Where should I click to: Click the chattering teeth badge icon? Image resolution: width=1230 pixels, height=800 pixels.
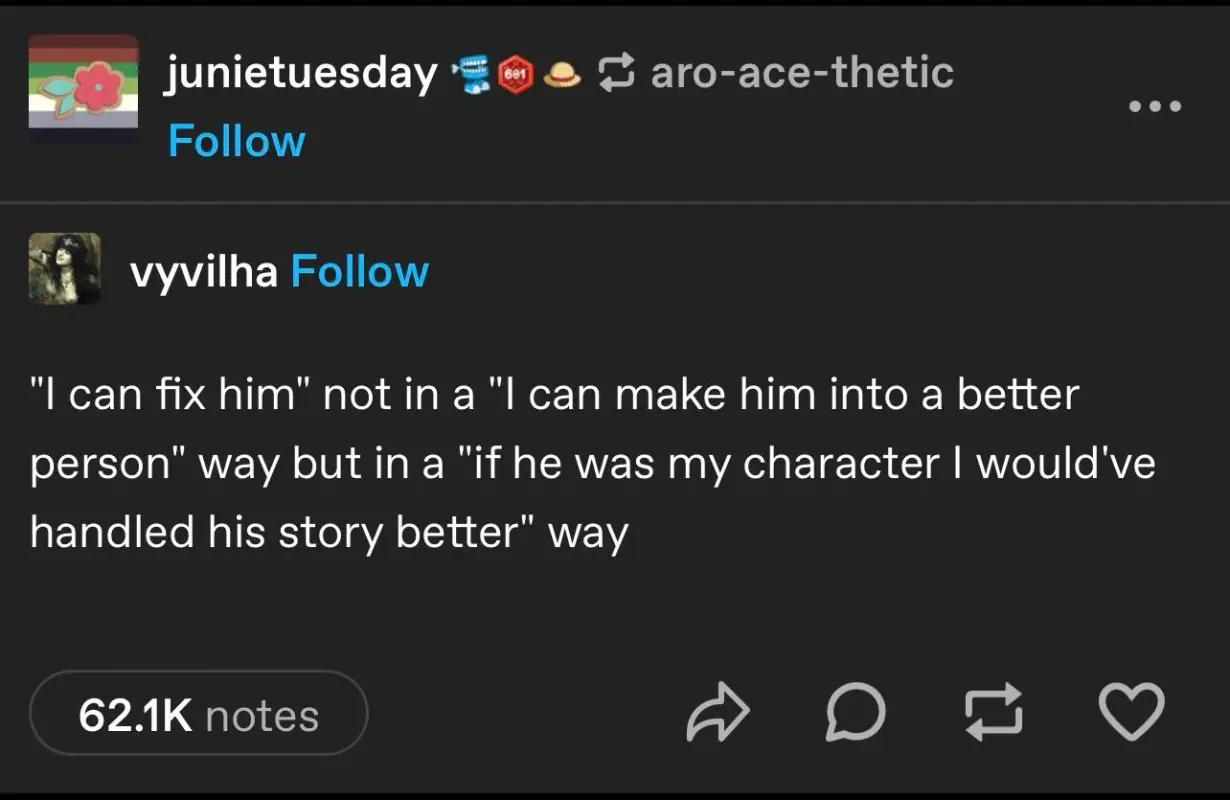pyautogui.click(x=475, y=74)
